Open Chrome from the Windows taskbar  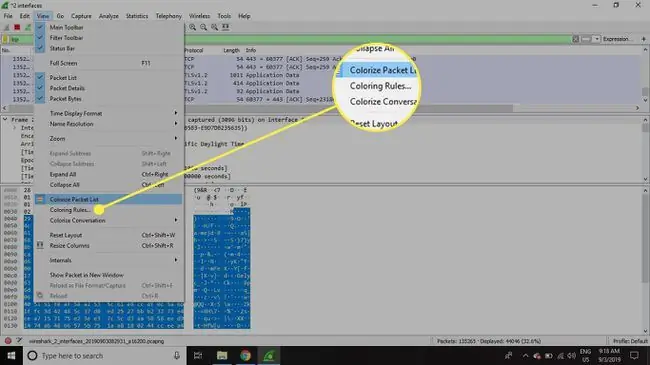[245, 355]
